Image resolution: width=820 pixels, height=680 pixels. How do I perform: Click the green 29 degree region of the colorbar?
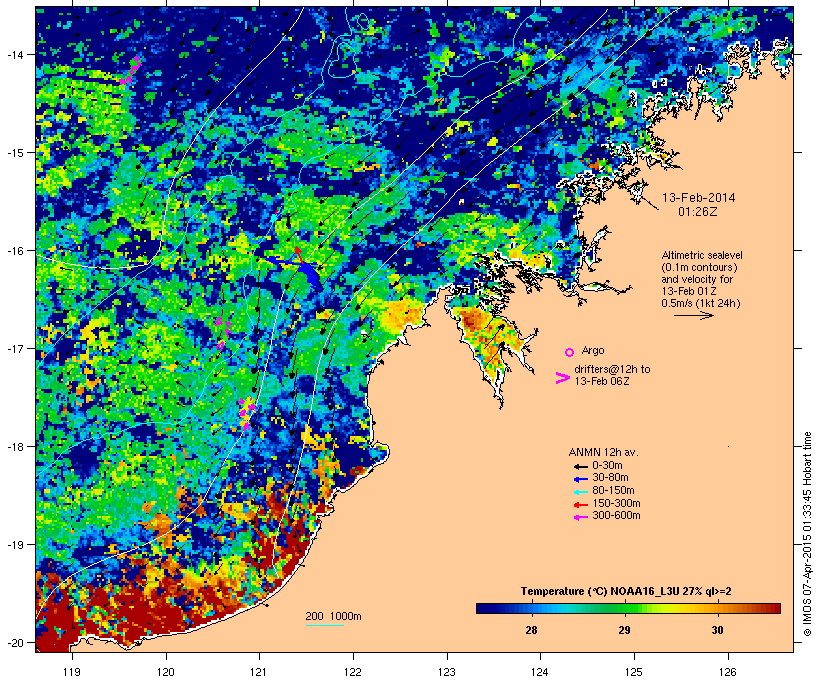(624, 608)
